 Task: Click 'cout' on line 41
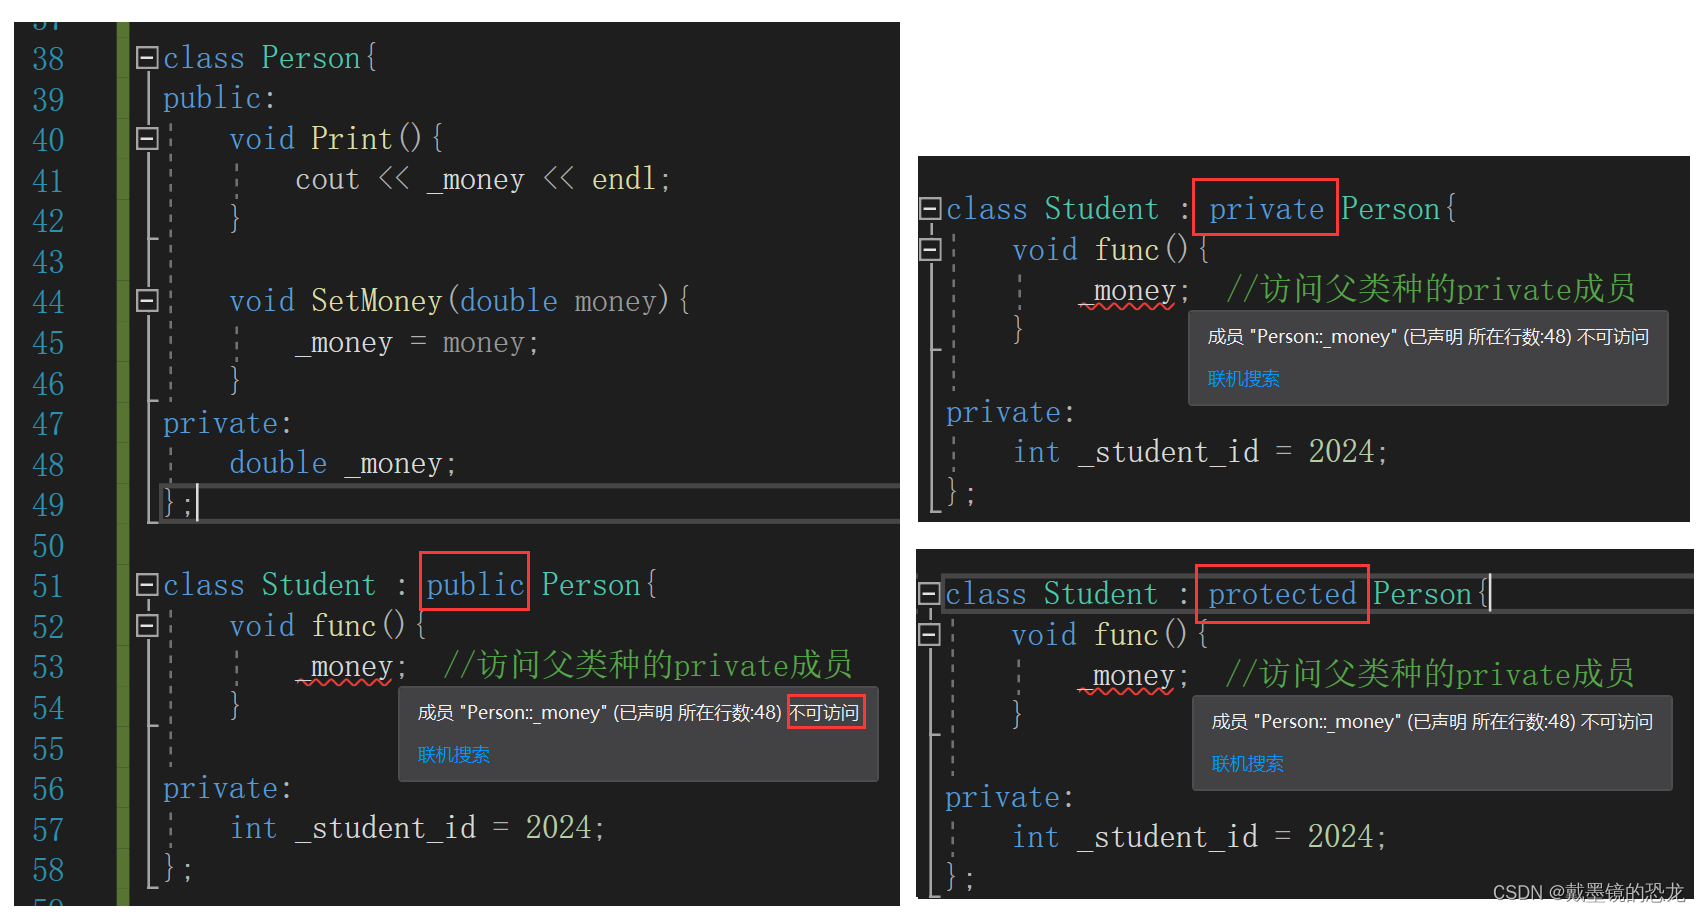point(327,179)
